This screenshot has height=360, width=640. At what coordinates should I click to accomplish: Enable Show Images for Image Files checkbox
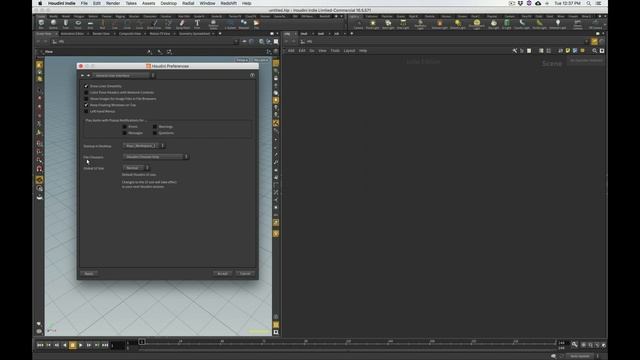[86, 99]
